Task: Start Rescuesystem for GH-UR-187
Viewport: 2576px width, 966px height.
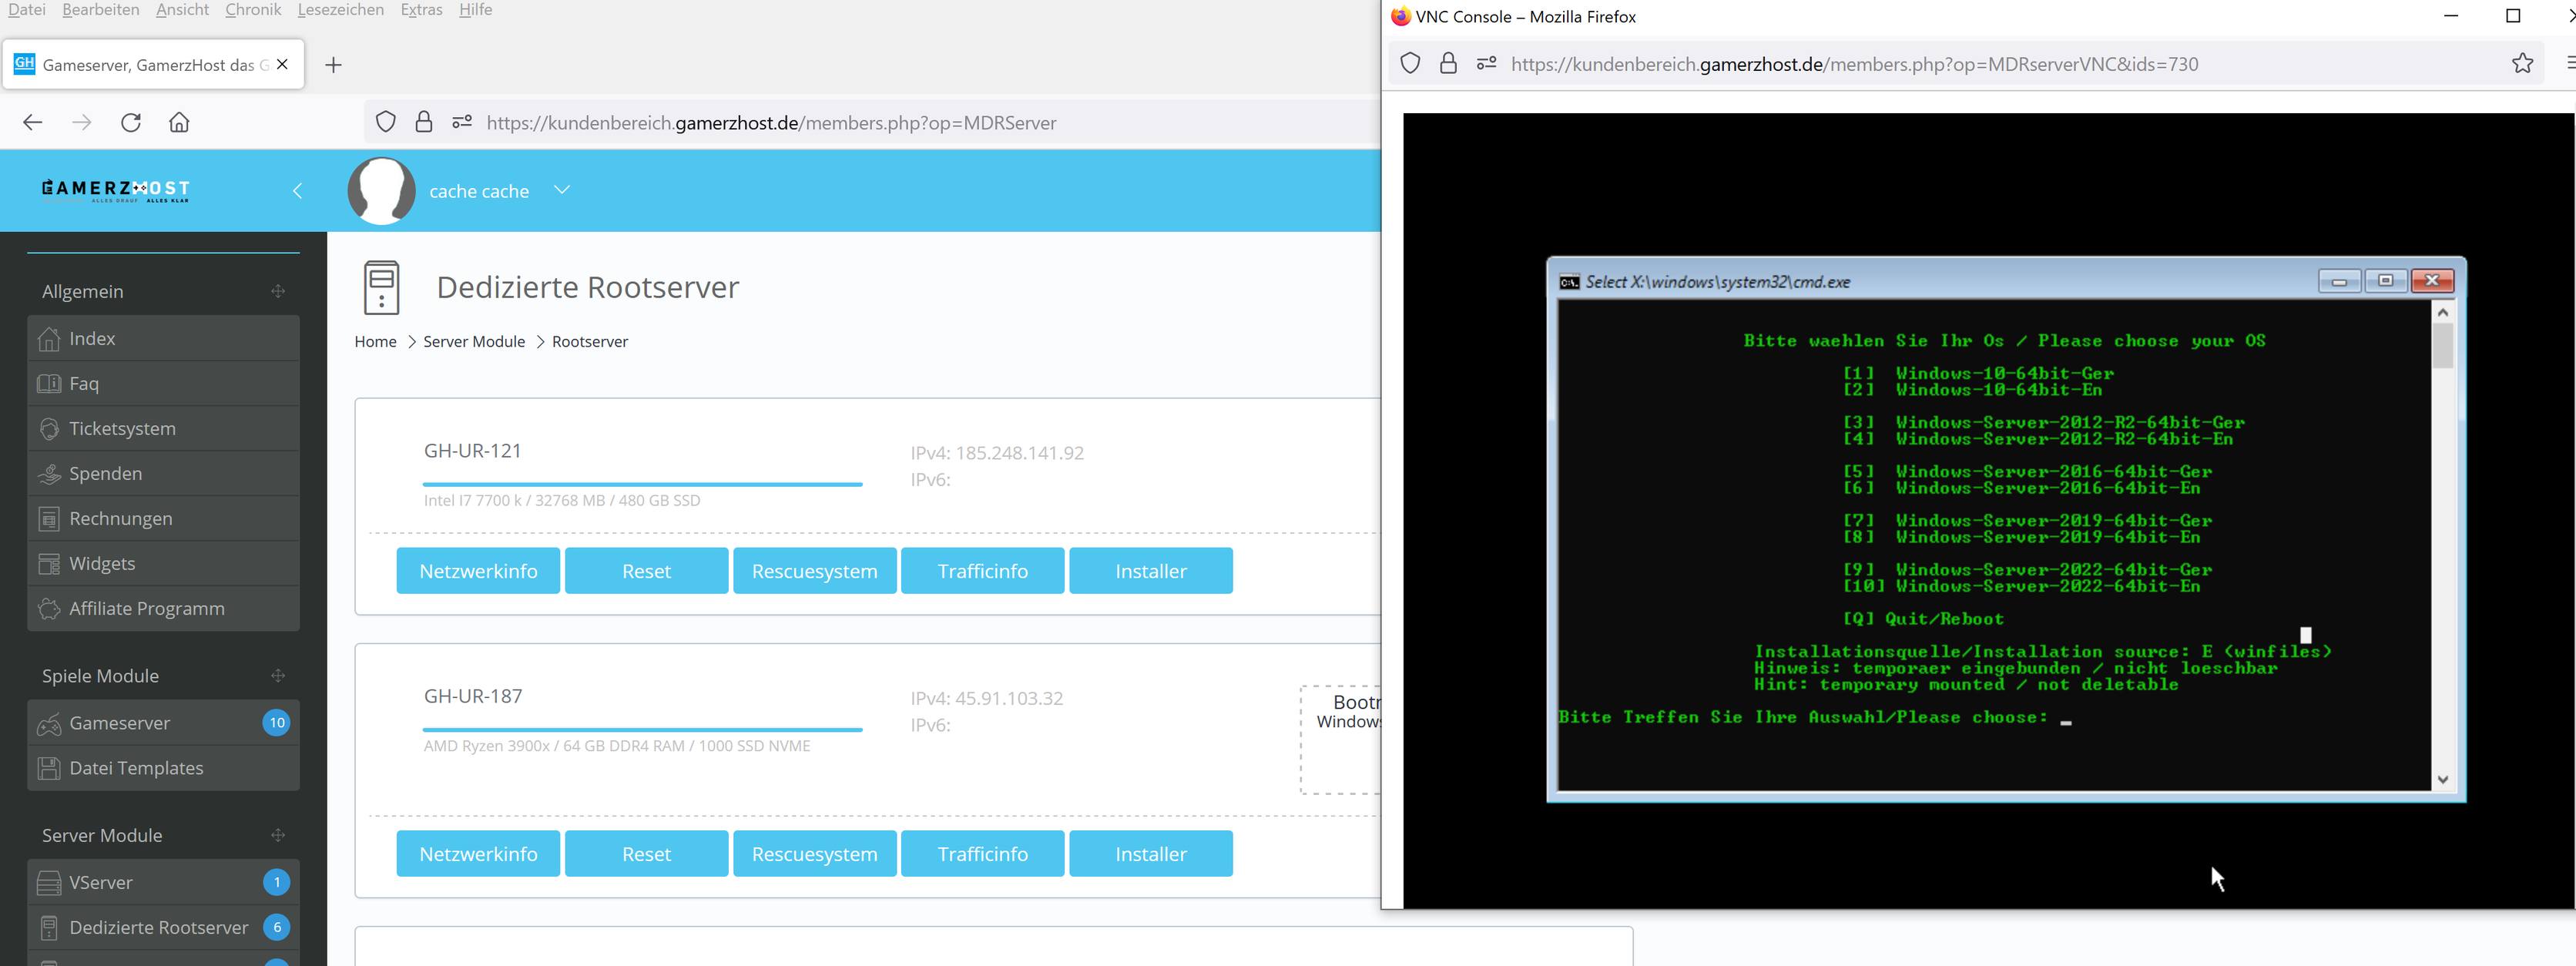Action: point(815,854)
